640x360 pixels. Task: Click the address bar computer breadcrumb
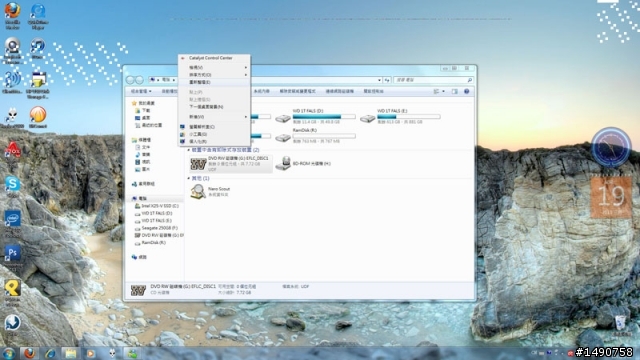166,80
